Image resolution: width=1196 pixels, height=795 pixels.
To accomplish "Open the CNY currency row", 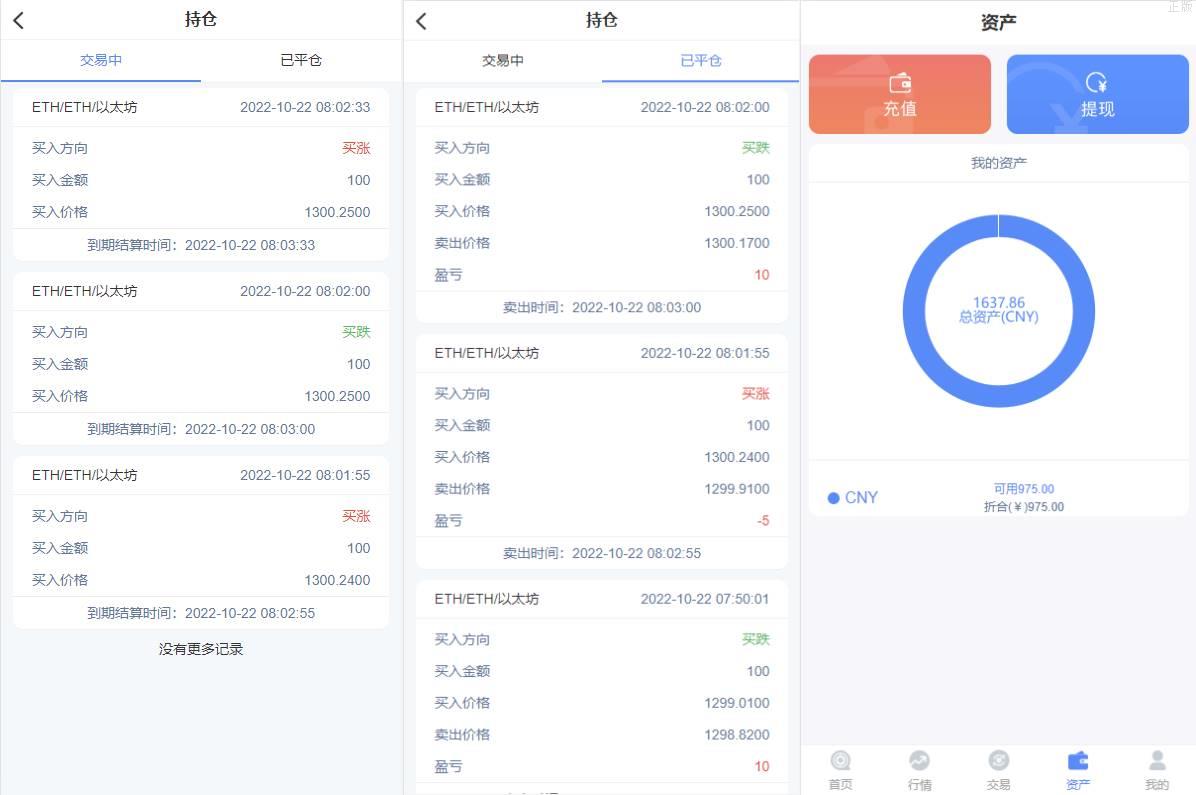I will tap(998, 497).
